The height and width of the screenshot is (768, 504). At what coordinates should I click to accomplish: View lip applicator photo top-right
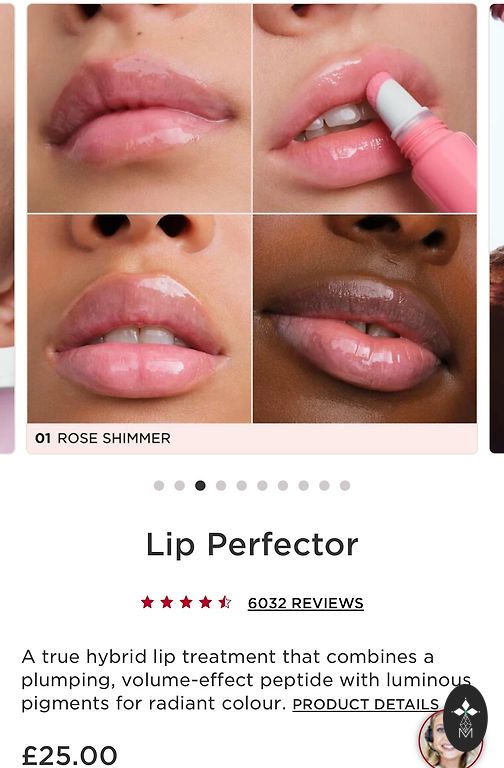[x=365, y=108]
